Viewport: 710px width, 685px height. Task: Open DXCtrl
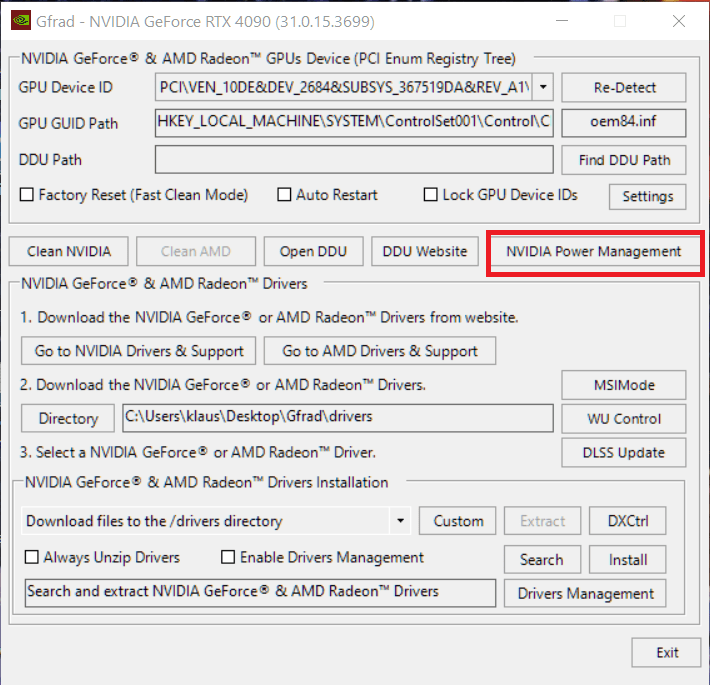click(x=628, y=521)
